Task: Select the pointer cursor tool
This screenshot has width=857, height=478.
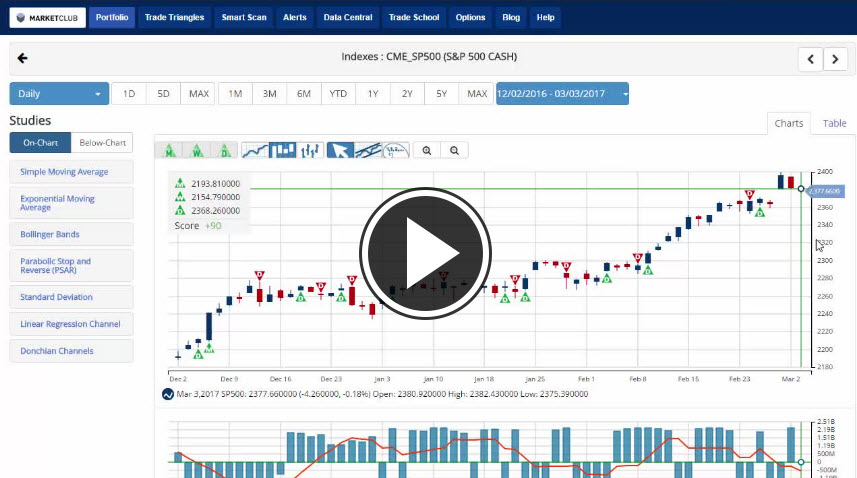Action: click(x=341, y=151)
